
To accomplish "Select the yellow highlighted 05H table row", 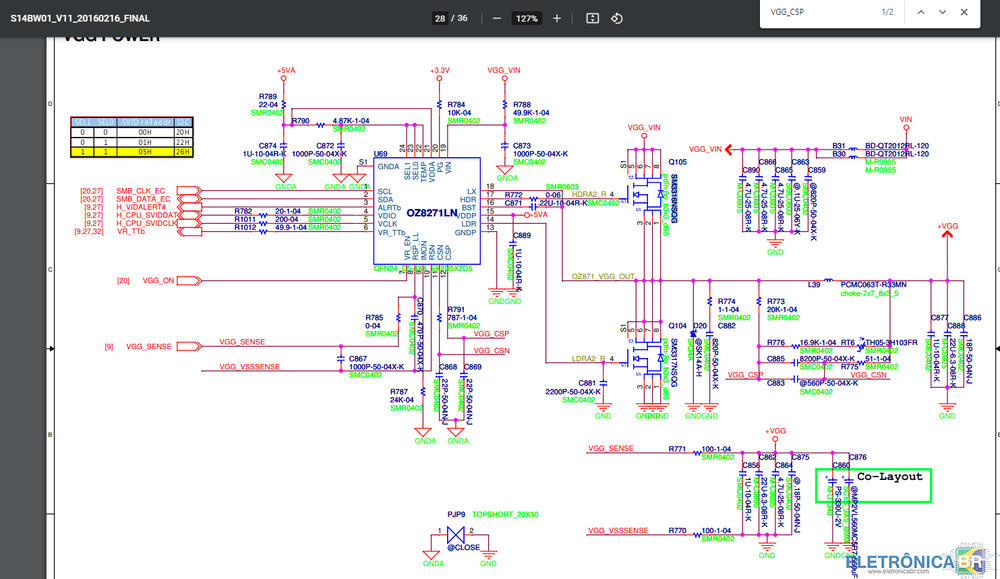I will pyautogui.click(x=130, y=153).
